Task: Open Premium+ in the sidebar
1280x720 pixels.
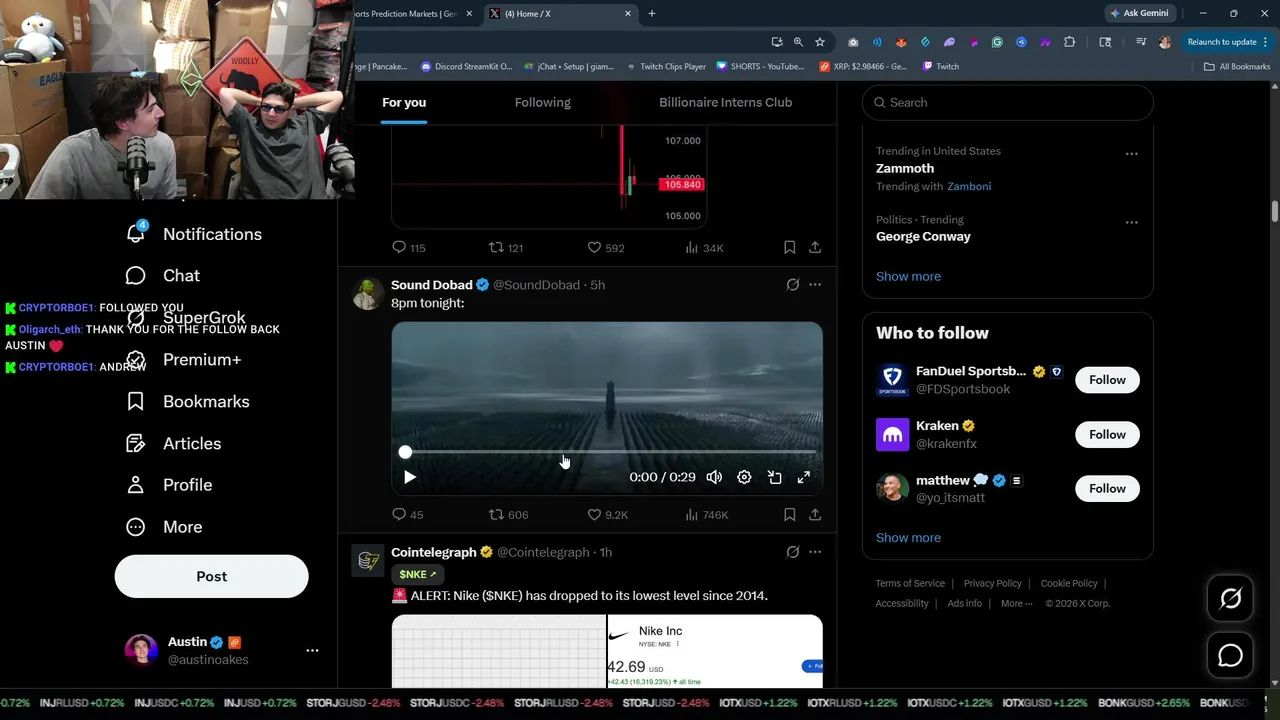Action: [x=183, y=360]
